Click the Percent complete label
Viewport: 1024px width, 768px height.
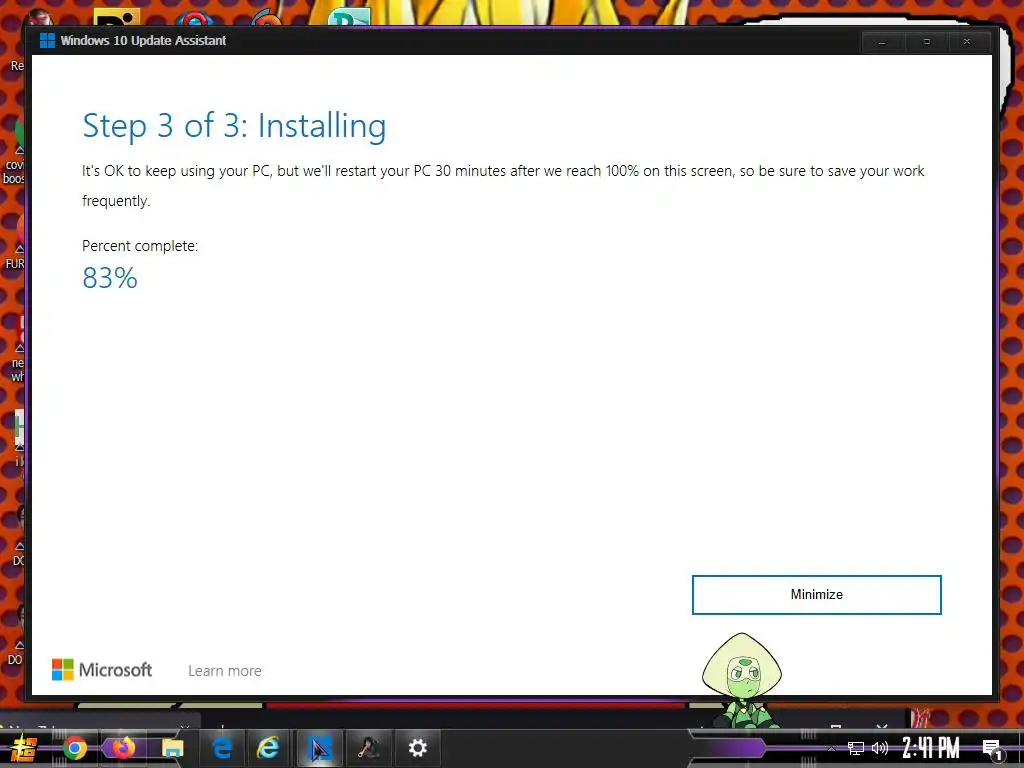(x=140, y=246)
